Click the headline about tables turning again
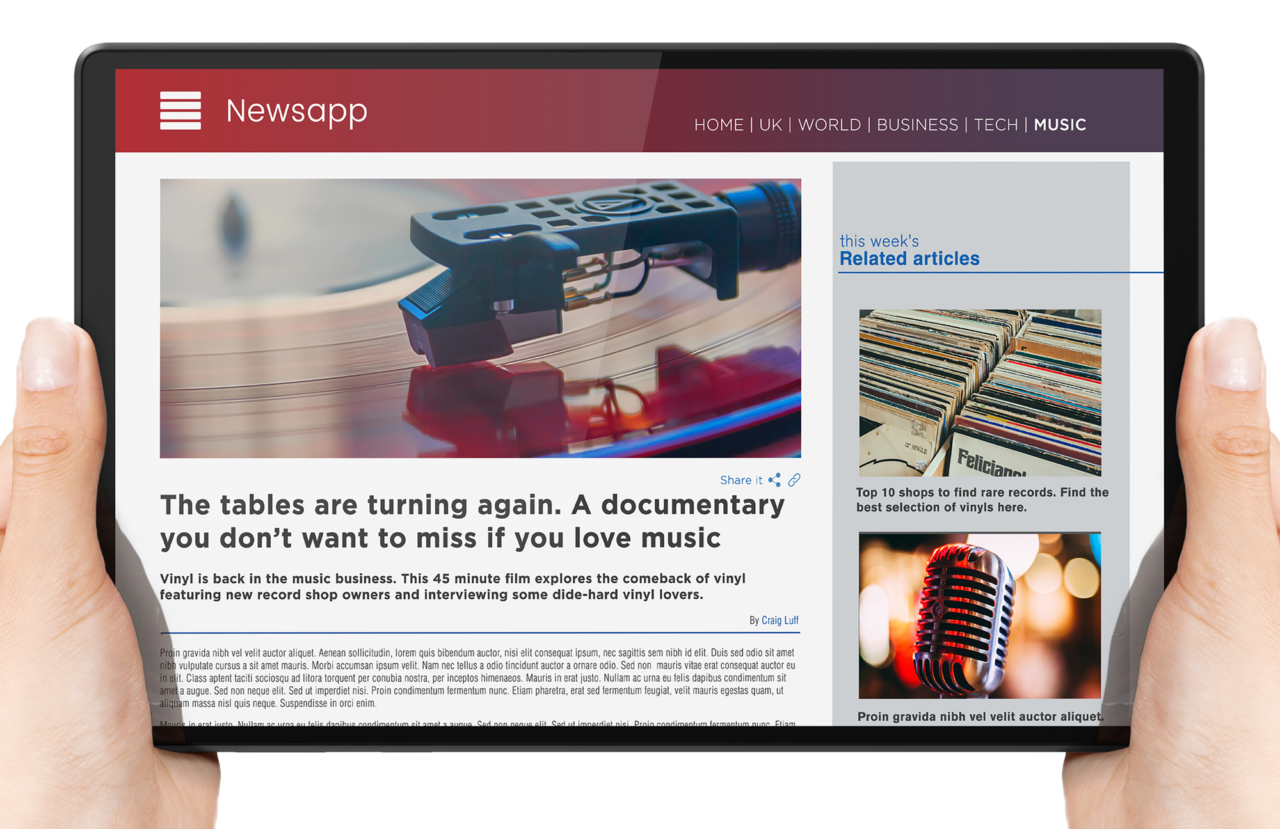The width and height of the screenshot is (1280, 829). point(473,521)
